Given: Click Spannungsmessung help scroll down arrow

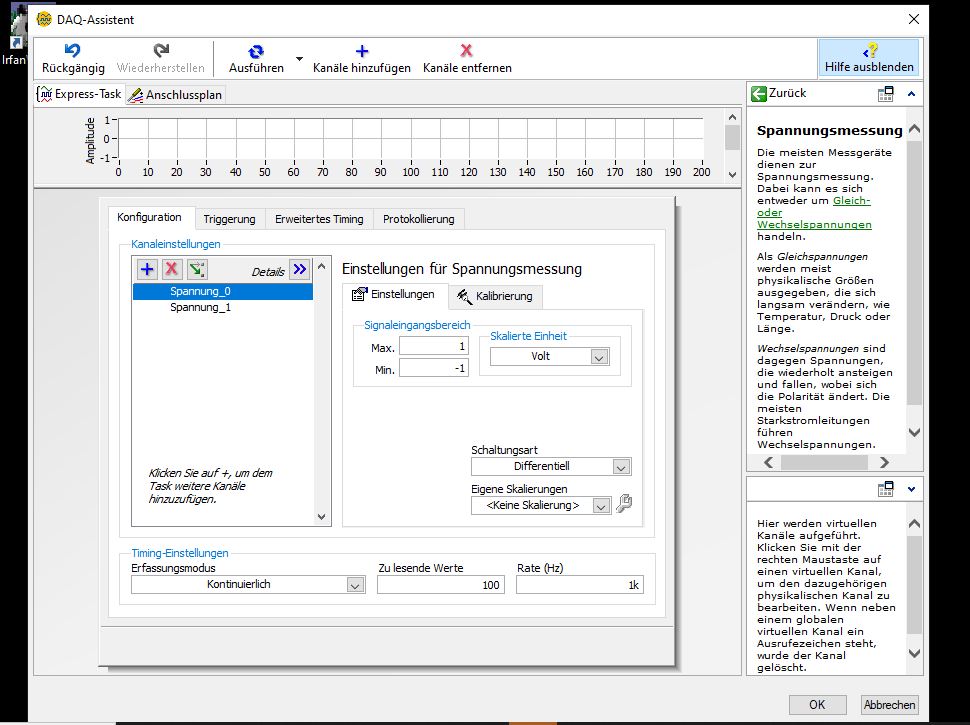Looking at the screenshot, I should (914, 432).
